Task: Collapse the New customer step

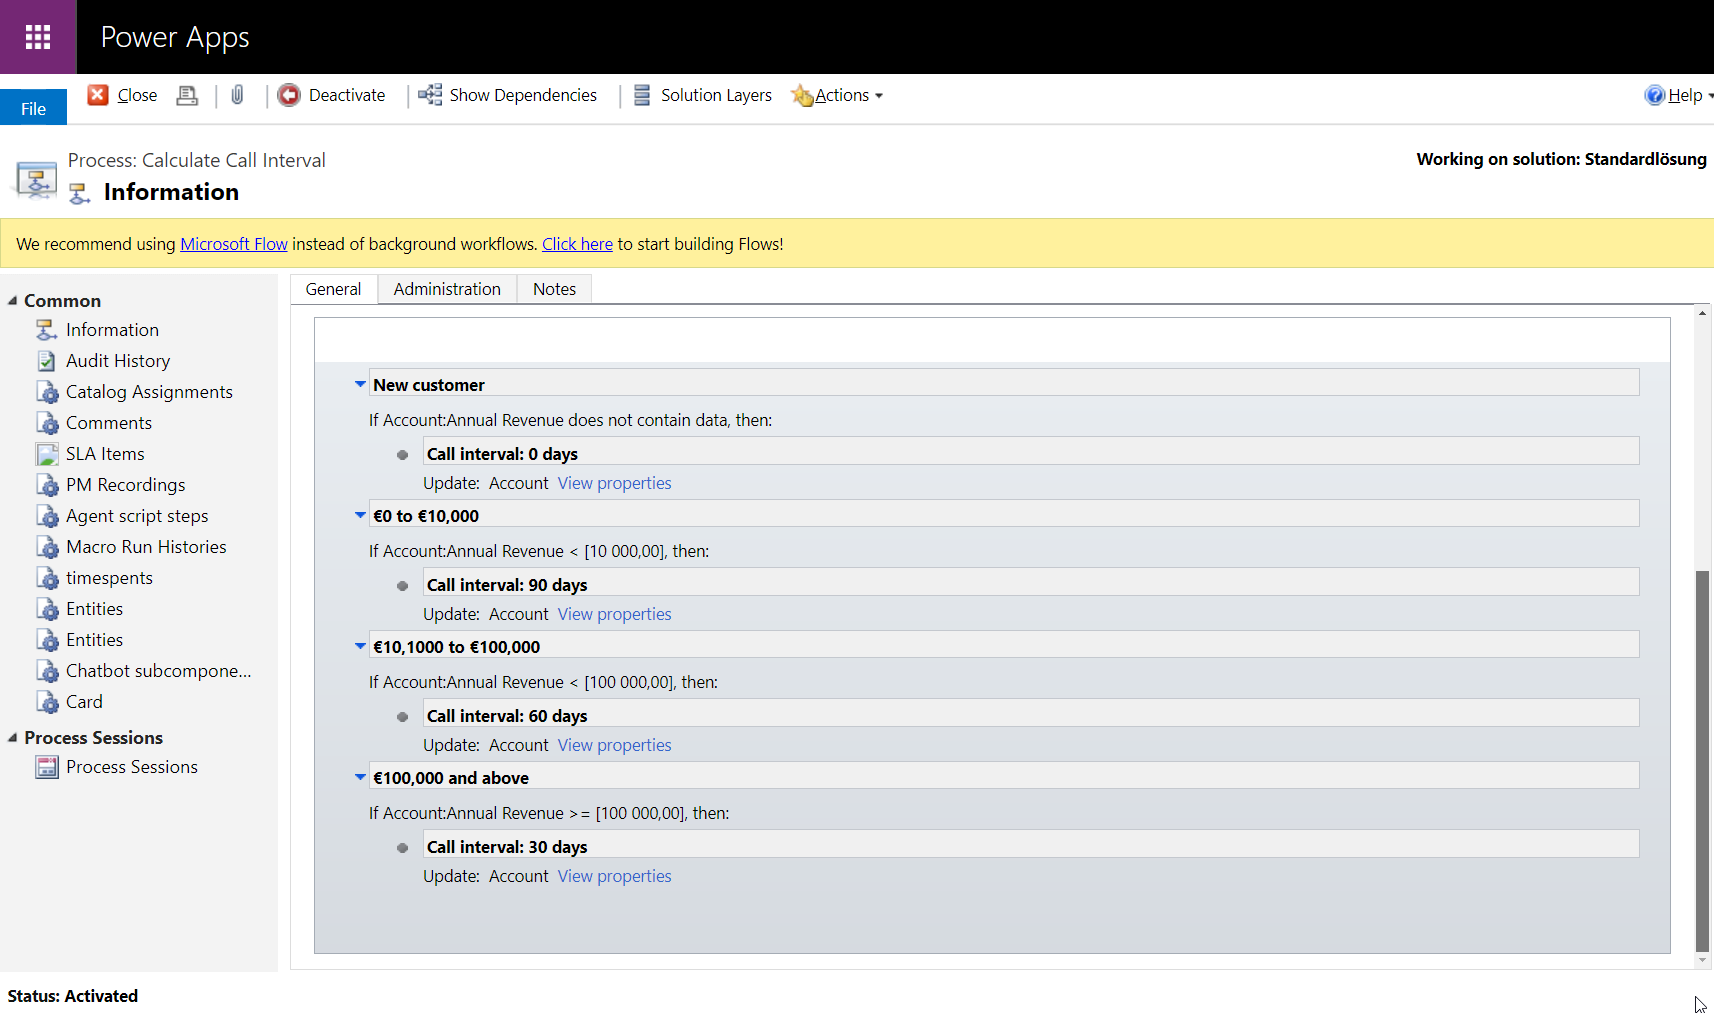Action: coord(360,384)
